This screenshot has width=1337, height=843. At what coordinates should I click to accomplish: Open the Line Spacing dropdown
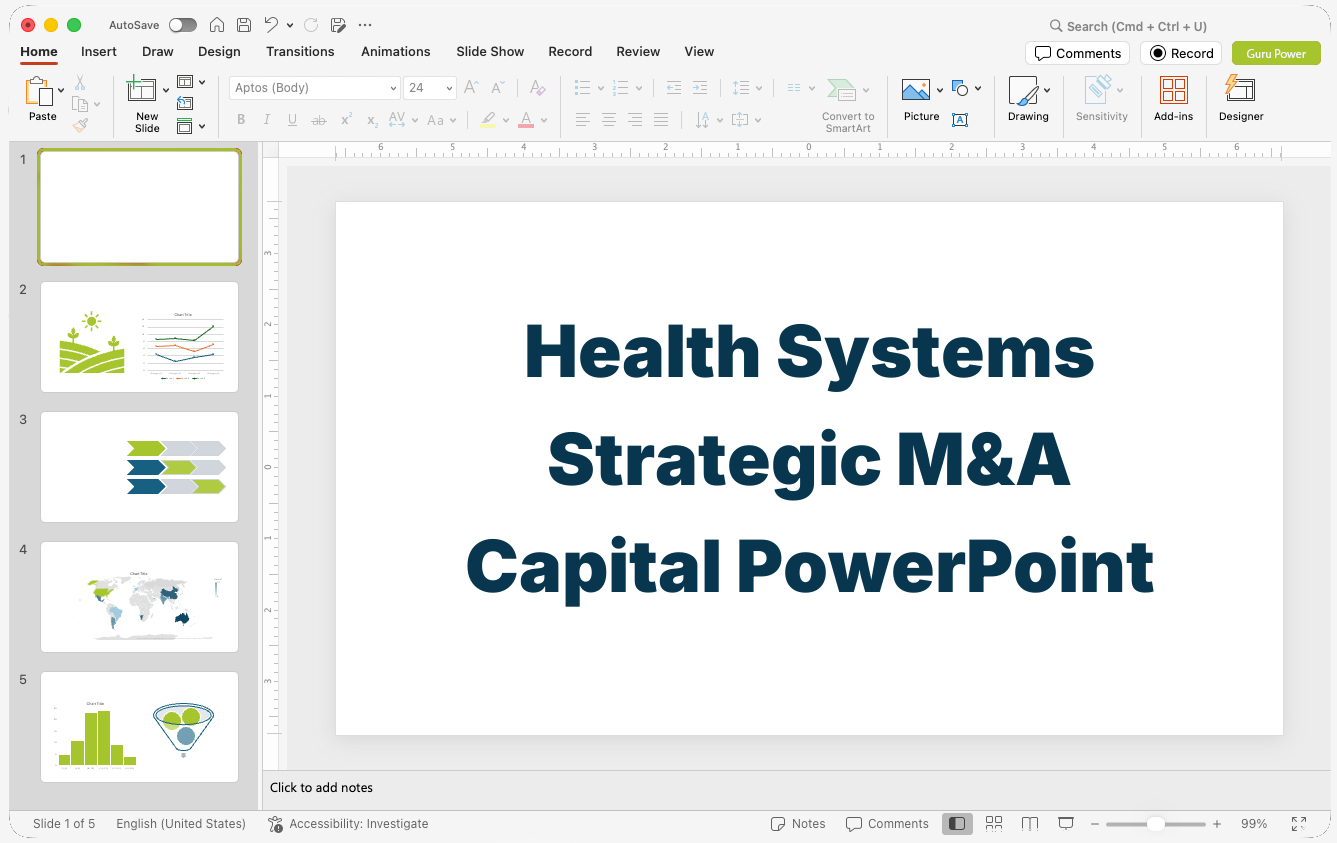tap(747, 88)
